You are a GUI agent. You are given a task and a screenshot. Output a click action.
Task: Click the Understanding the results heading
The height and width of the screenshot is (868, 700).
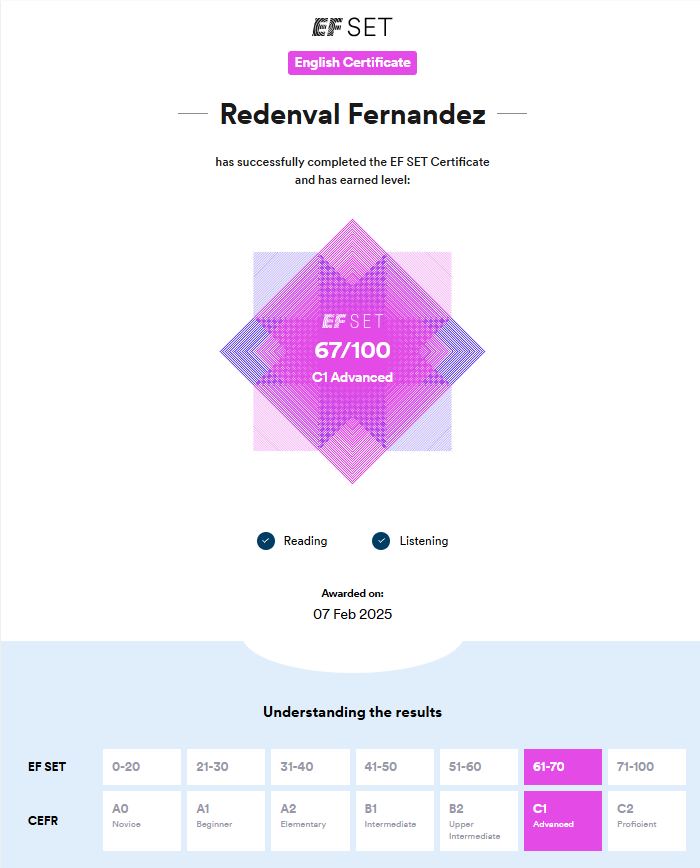tap(352, 713)
